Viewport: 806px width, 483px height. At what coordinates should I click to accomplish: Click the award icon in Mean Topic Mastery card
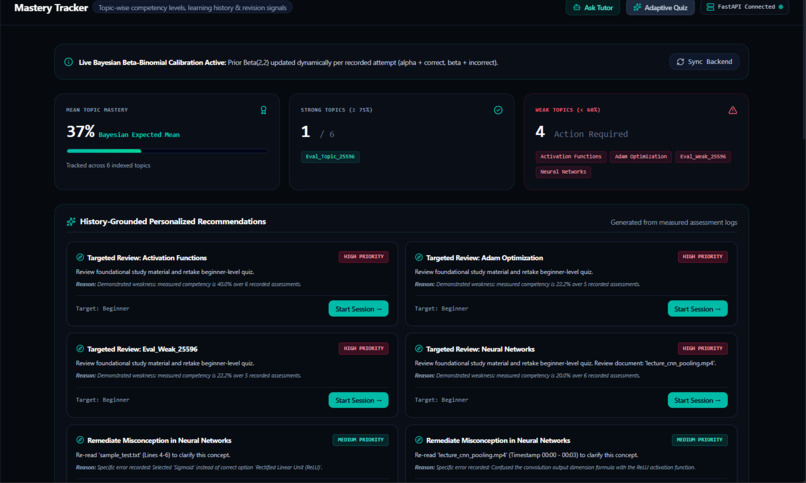click(x=263, y=110)
